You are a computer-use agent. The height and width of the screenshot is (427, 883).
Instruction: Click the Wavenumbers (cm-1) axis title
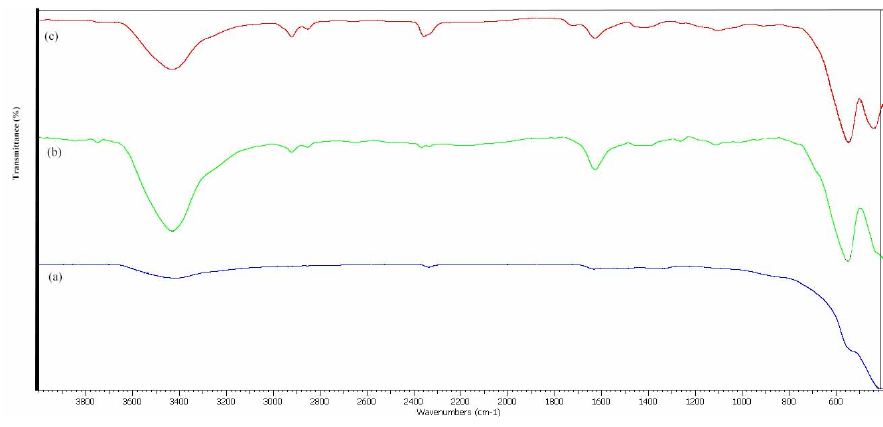click(461, 412)
